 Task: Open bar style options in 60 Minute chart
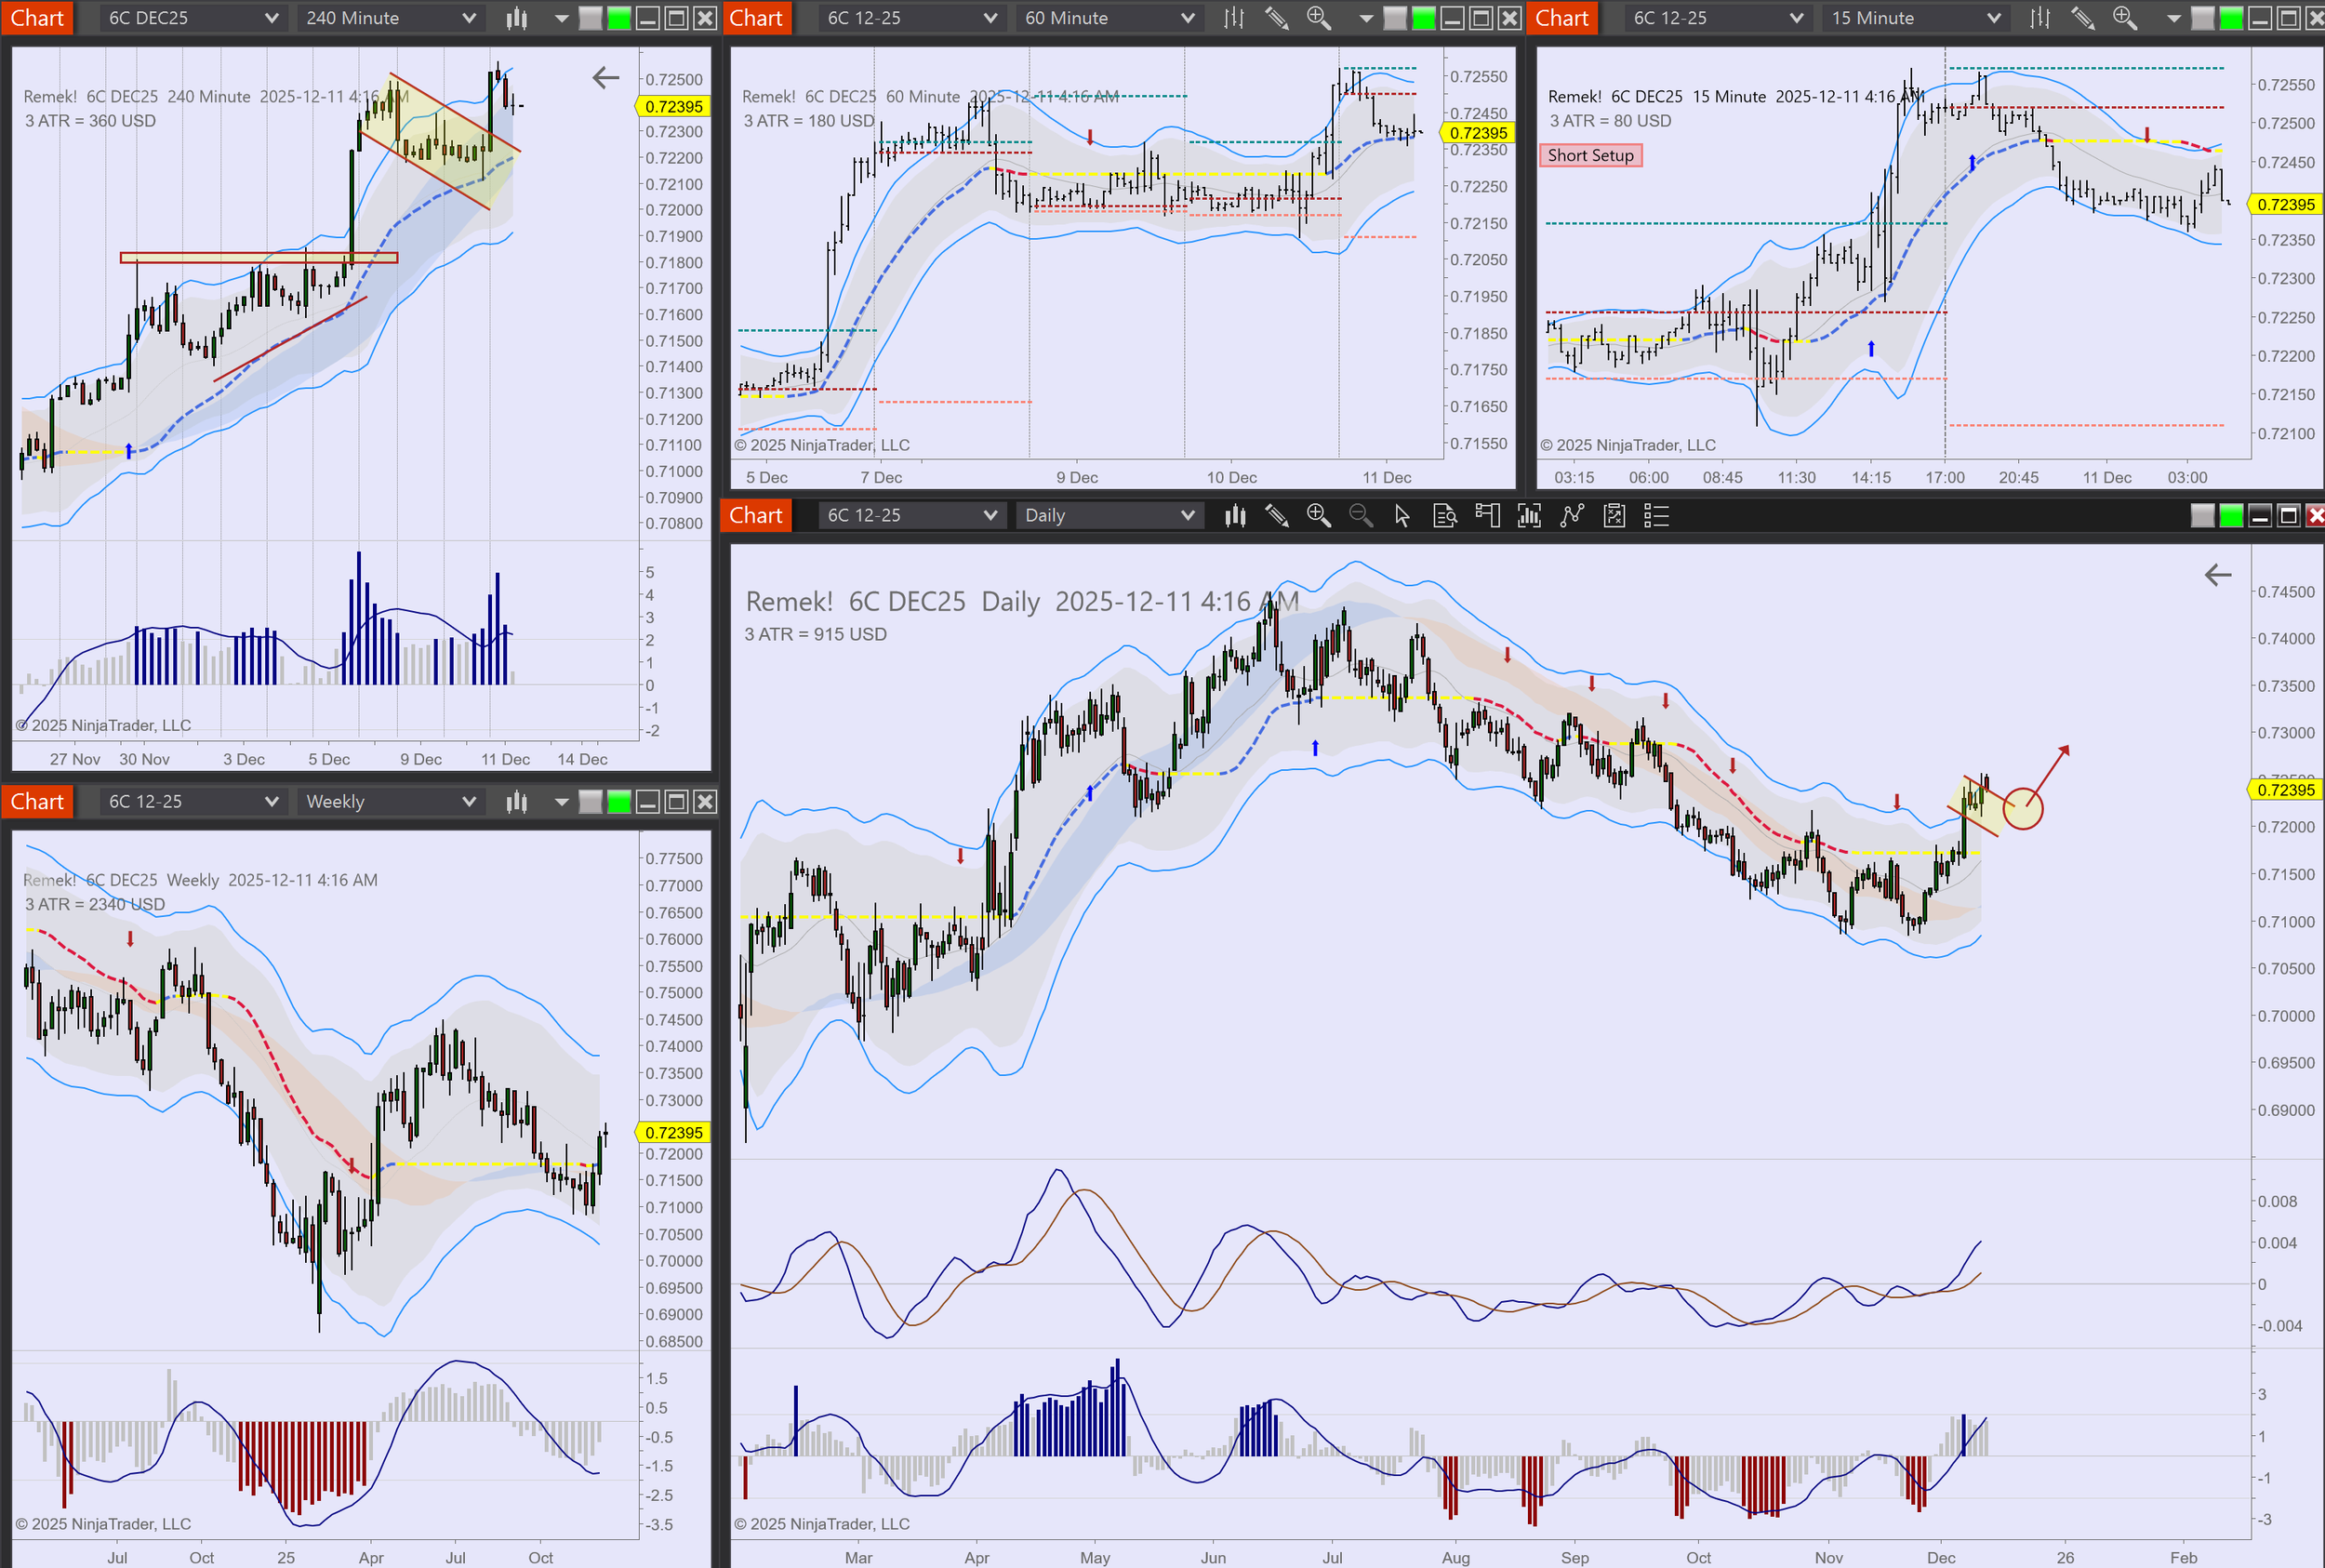pos(1234,18)
